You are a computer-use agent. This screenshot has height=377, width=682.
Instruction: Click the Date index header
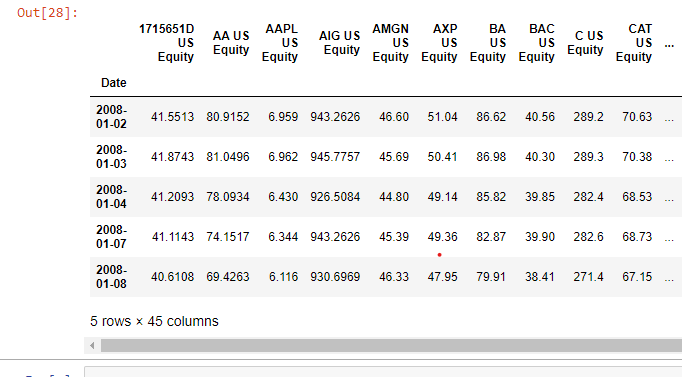tap(114, 83)
